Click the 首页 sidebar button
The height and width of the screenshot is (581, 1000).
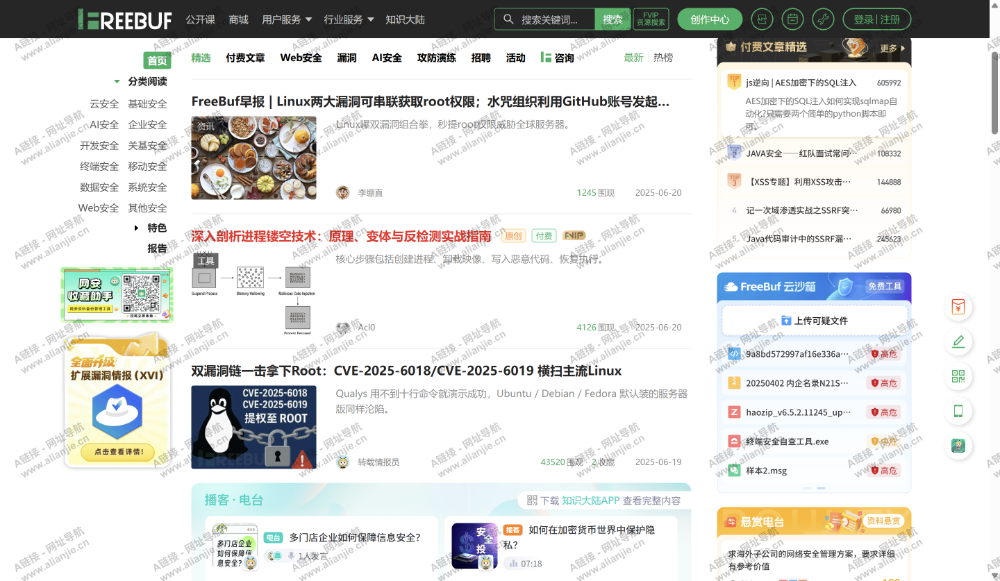157,61
